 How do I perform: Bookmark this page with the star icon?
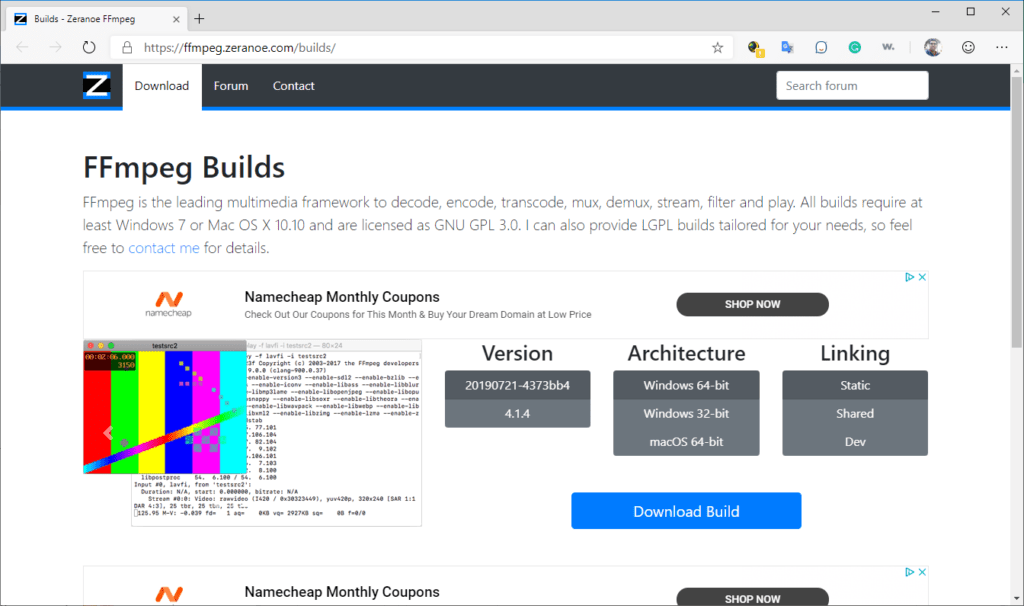coord(717,47)
